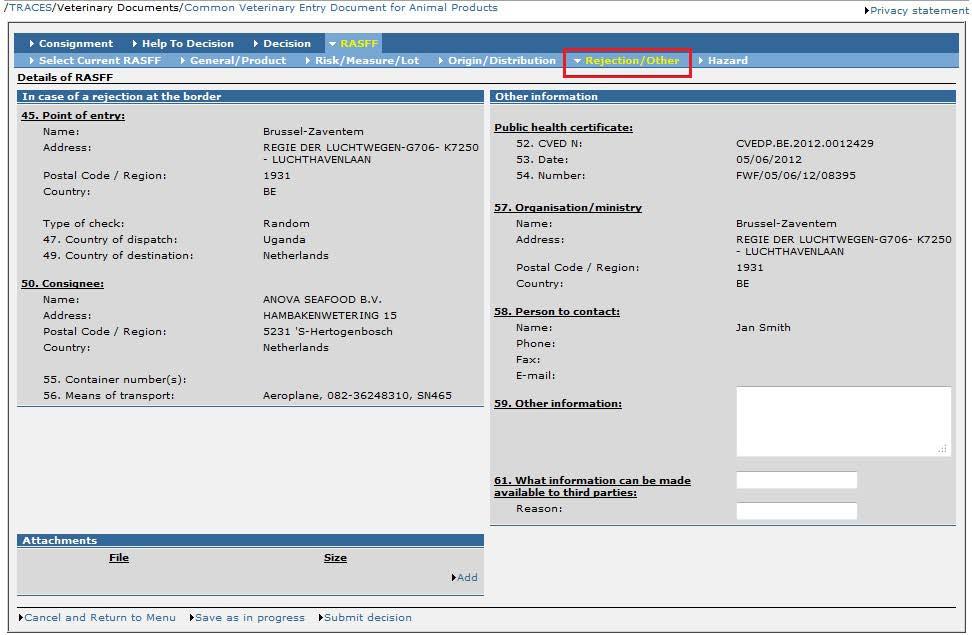The image size is (972, 635).
Task: Select consignee name ANOVA SEAFOOD B.V.
Action: [322, 300]
